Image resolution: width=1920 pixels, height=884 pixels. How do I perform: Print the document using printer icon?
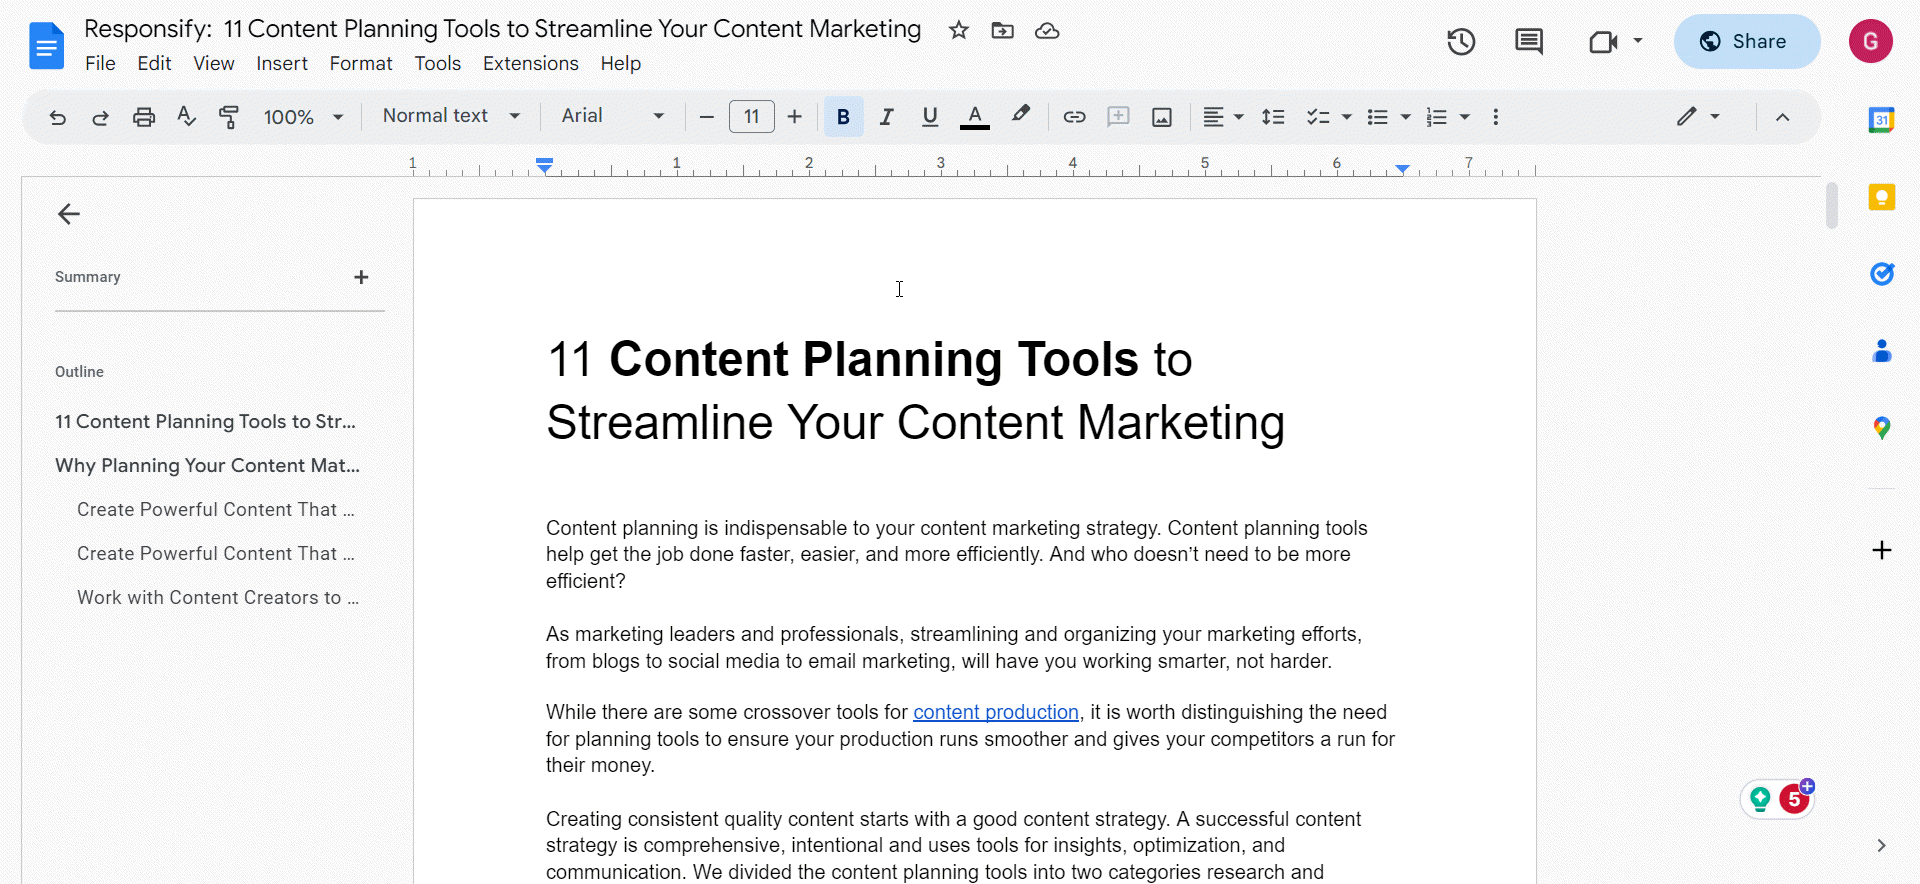coord(144,117)
